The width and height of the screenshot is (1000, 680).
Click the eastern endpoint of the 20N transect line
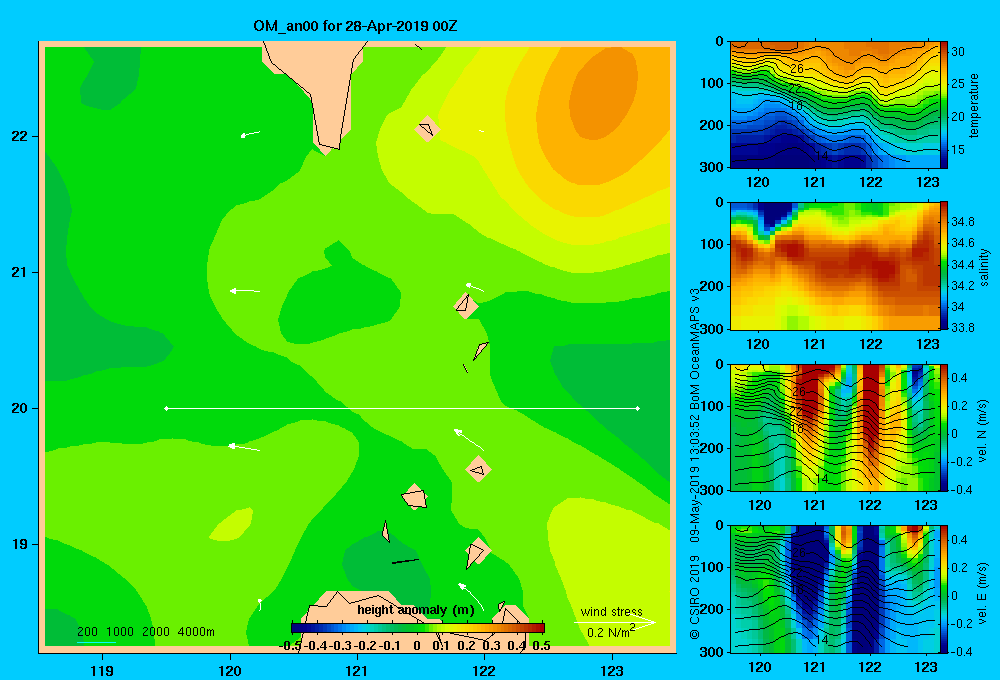[x=637, y=408]
